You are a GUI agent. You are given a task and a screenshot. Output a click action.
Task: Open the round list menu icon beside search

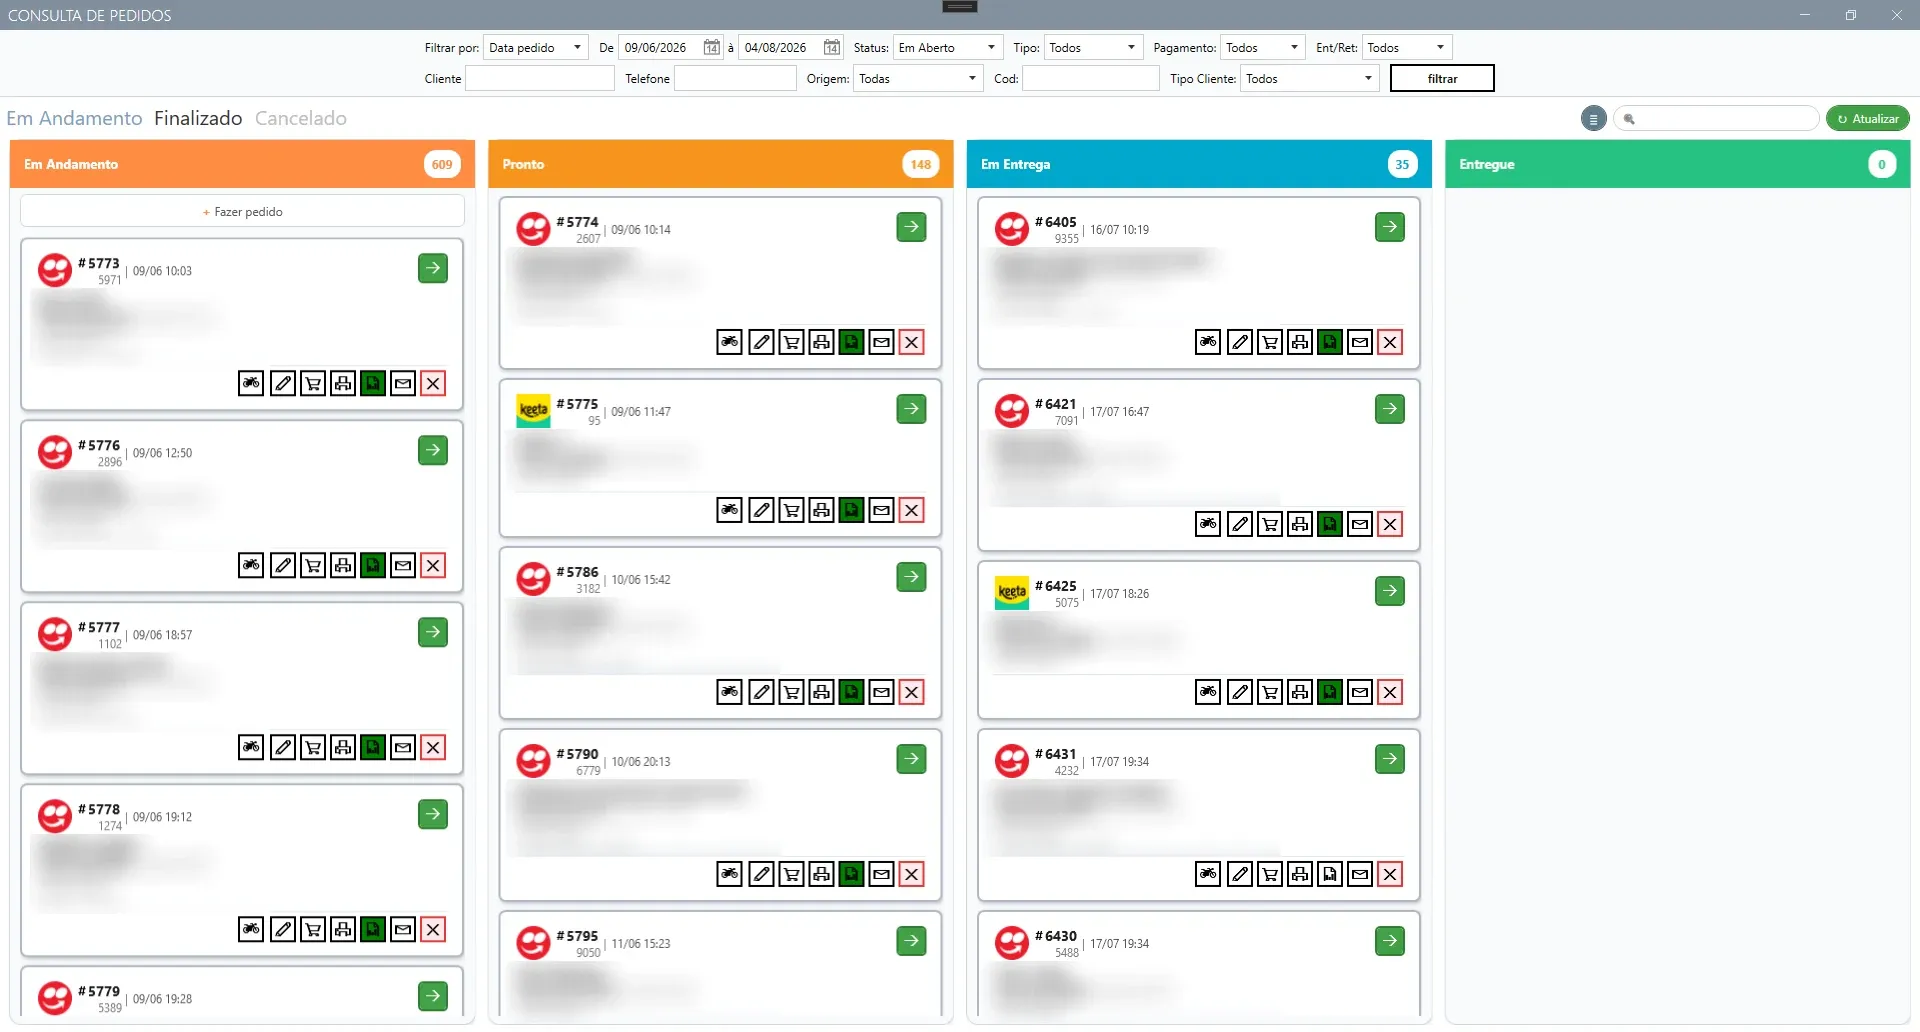(1594, 119)
